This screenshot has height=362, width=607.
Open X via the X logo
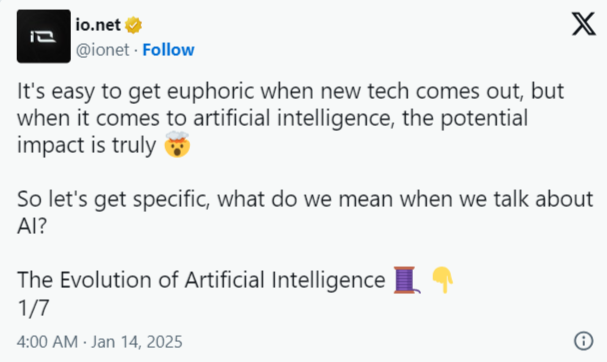click(584, 24)
